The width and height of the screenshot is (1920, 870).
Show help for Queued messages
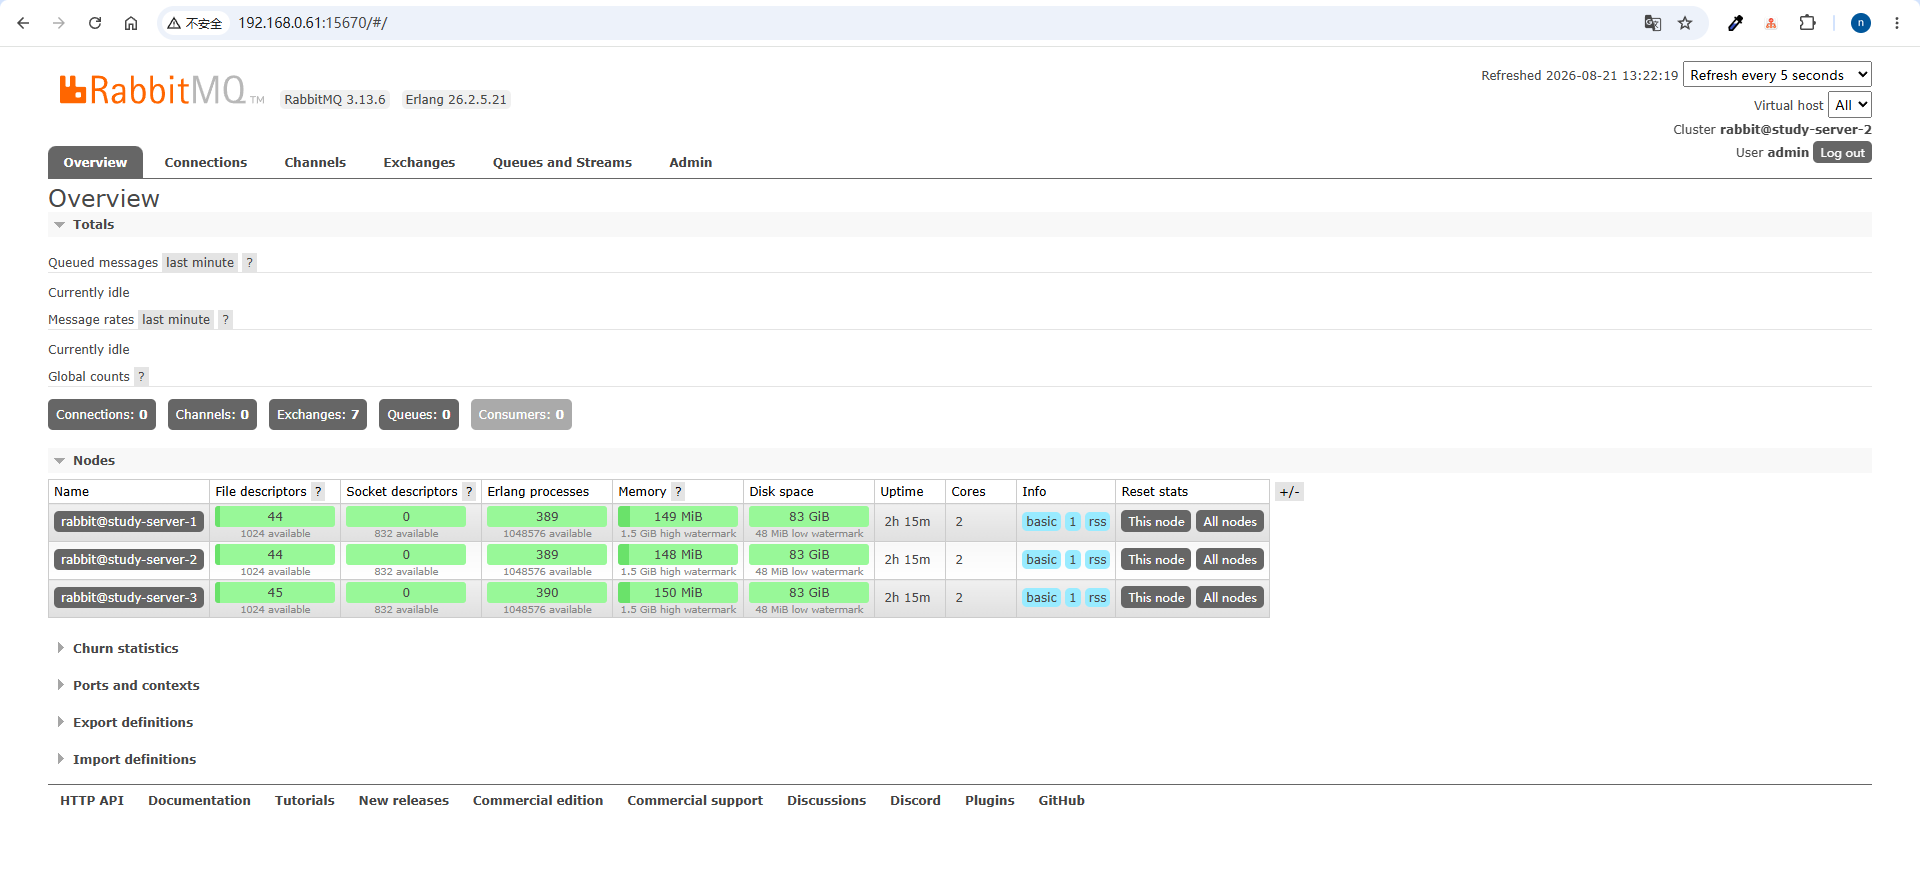250,263
